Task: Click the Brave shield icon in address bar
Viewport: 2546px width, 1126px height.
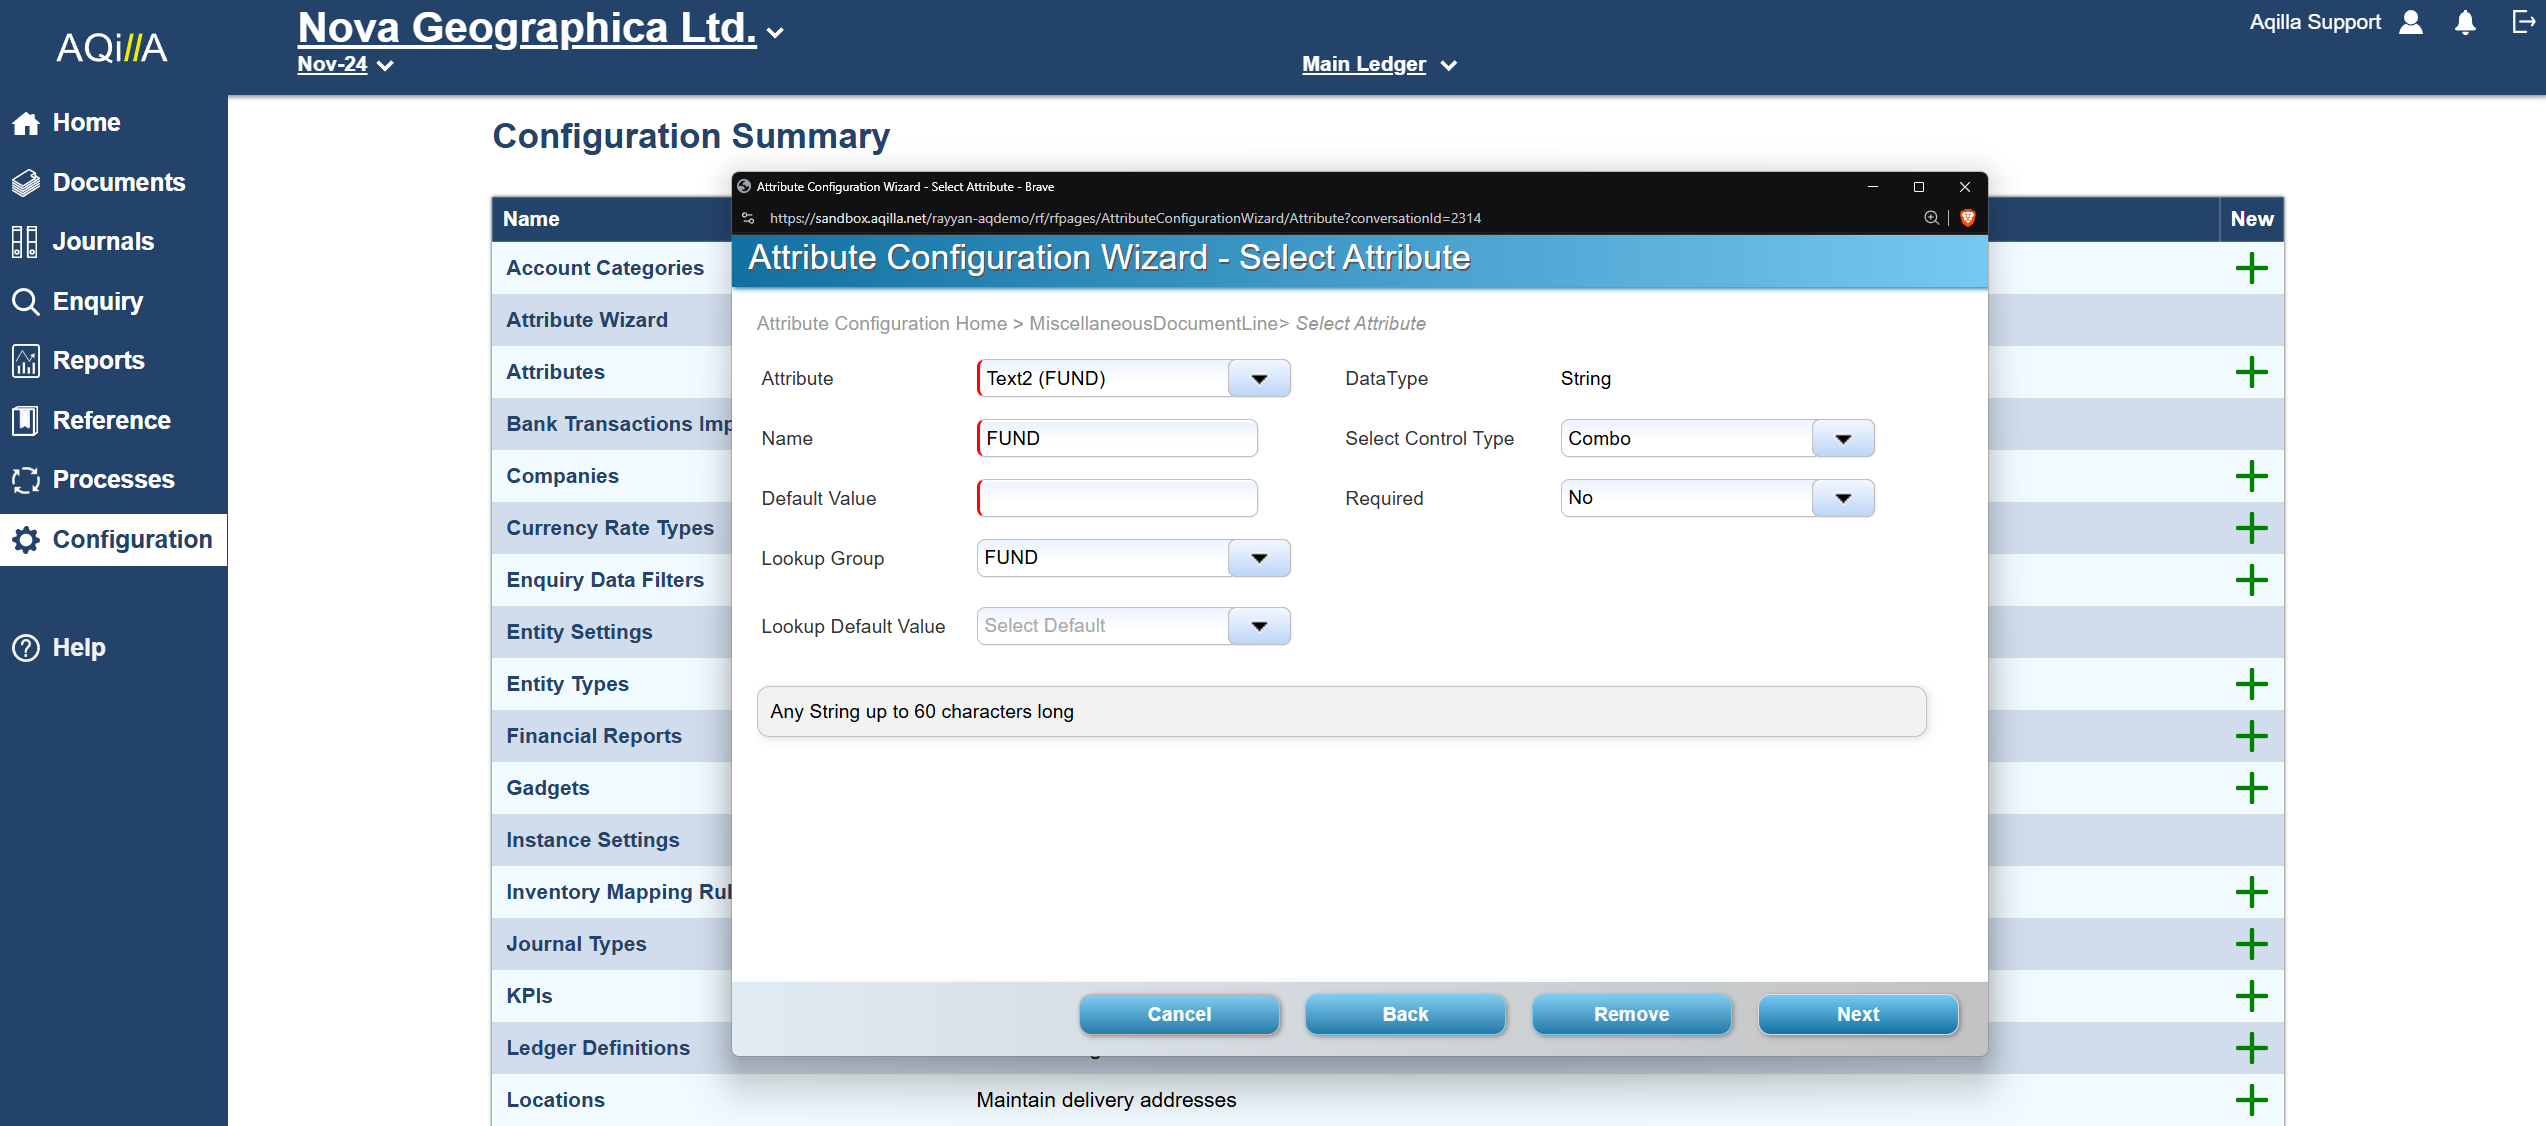Action: pyautogui.click(x=1967, y=218)
